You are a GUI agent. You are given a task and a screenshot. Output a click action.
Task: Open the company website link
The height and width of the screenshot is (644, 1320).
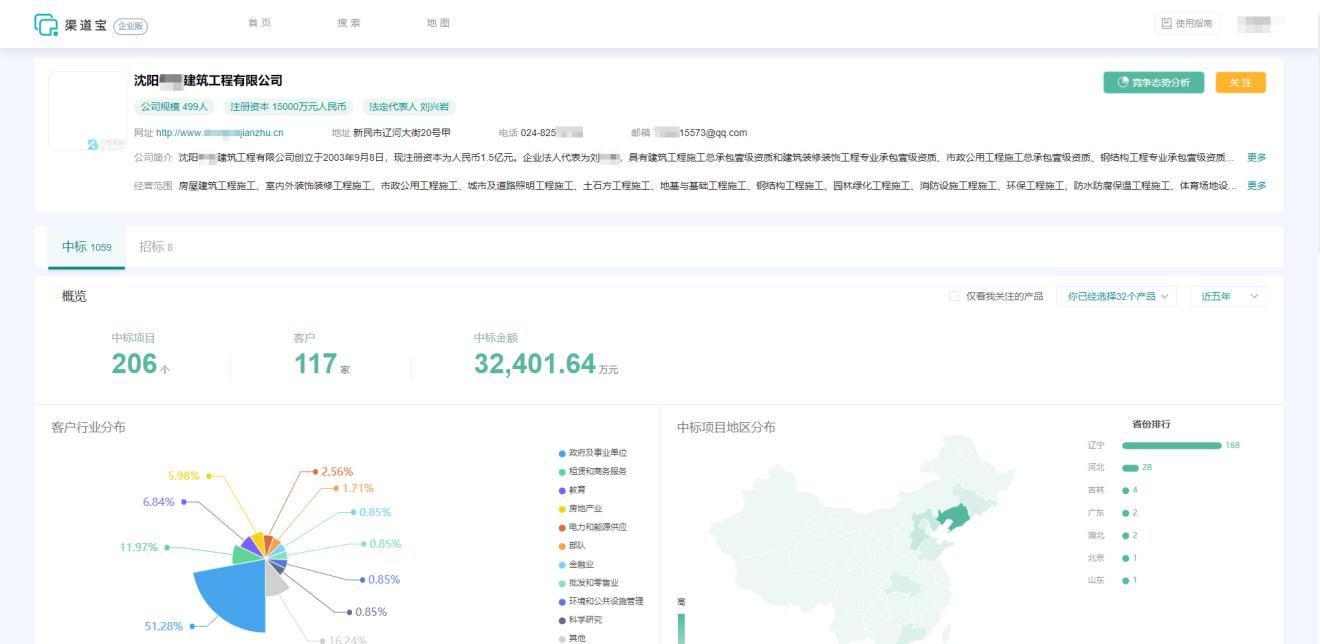click(x=219, y=132)
